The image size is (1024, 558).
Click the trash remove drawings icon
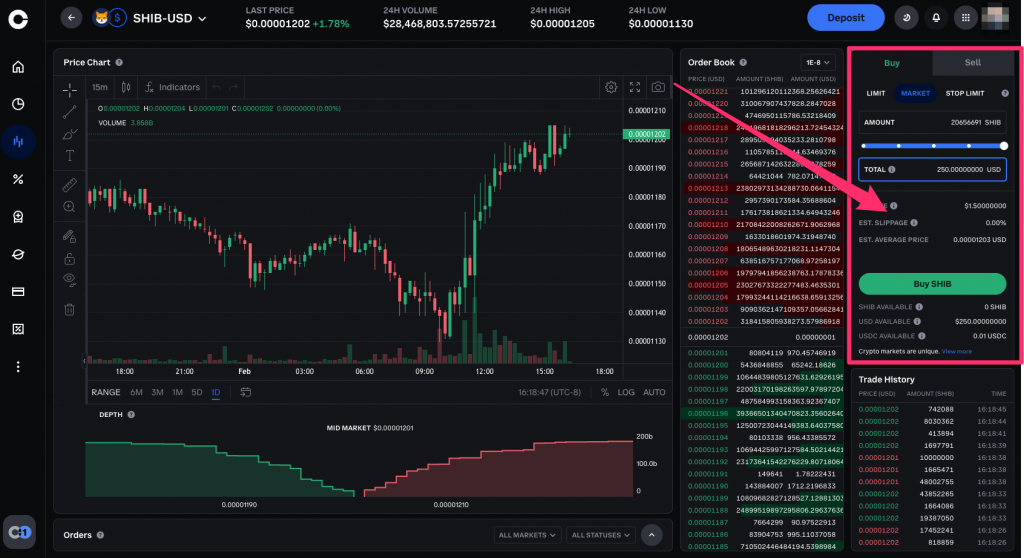[69, 309]
